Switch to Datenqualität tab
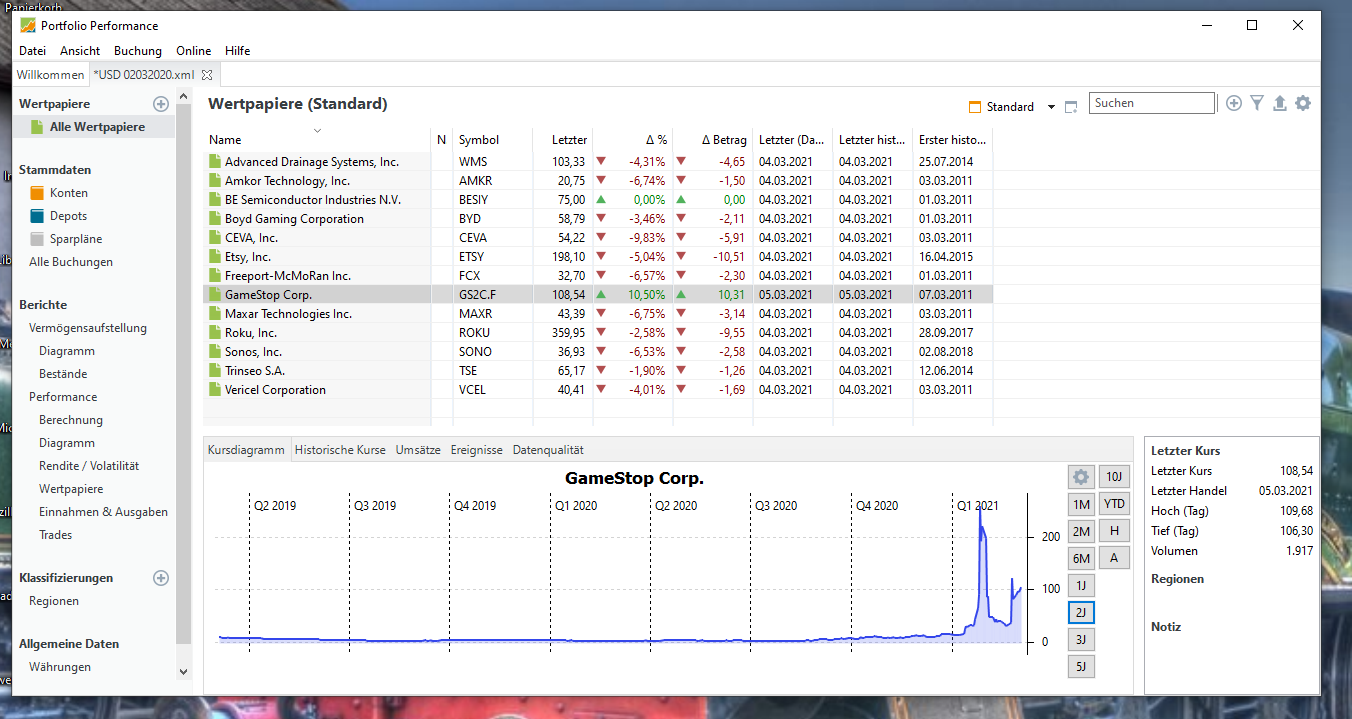The image size is (1352, 719). pos(548,450)
